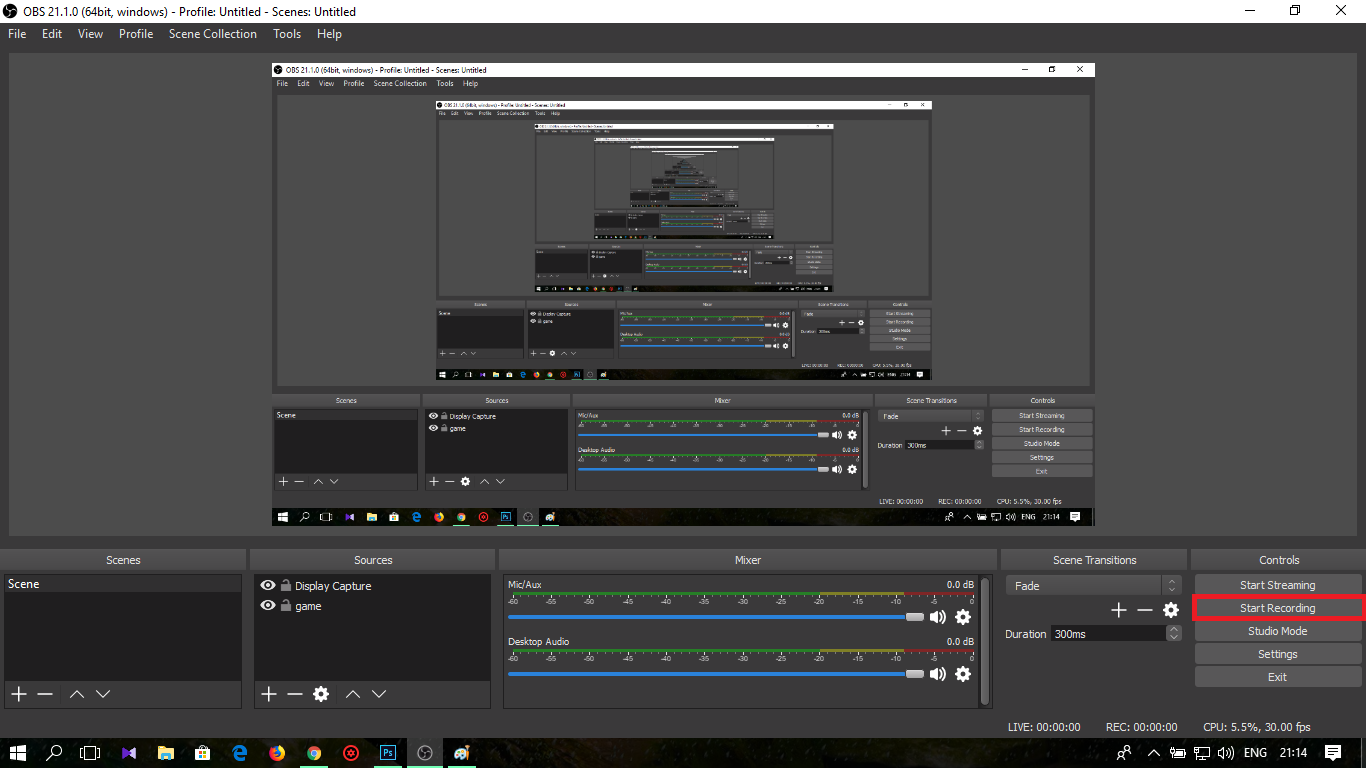
Task: Select the 'Scene' entry in Scenes list
Action: (x=123, y=584)
